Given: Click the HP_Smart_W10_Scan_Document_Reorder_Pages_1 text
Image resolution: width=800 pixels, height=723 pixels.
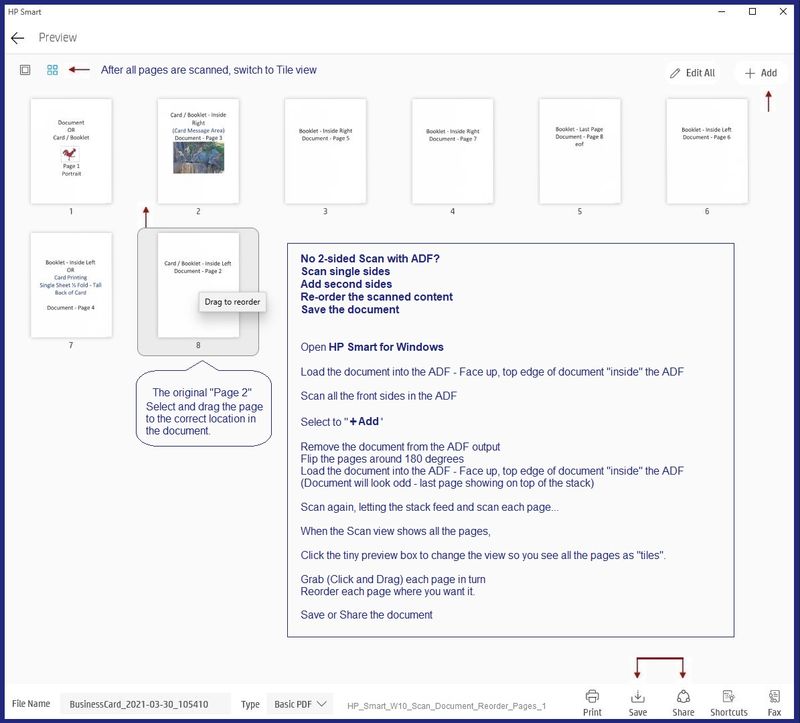Looking at the screenshot, I should tap(446, 706).
